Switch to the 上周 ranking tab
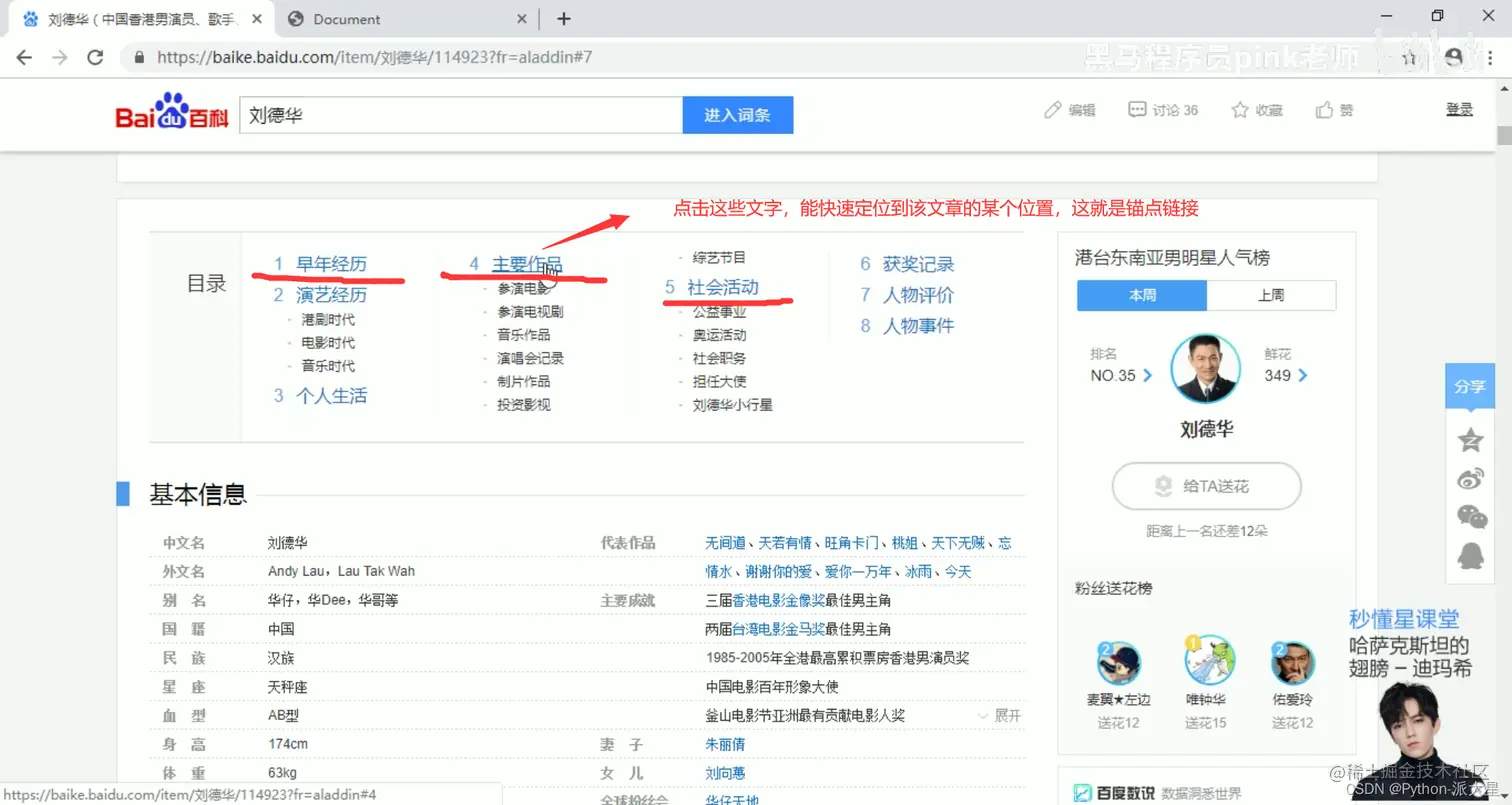1512x805 pixels. click(x=1271, y=296)
